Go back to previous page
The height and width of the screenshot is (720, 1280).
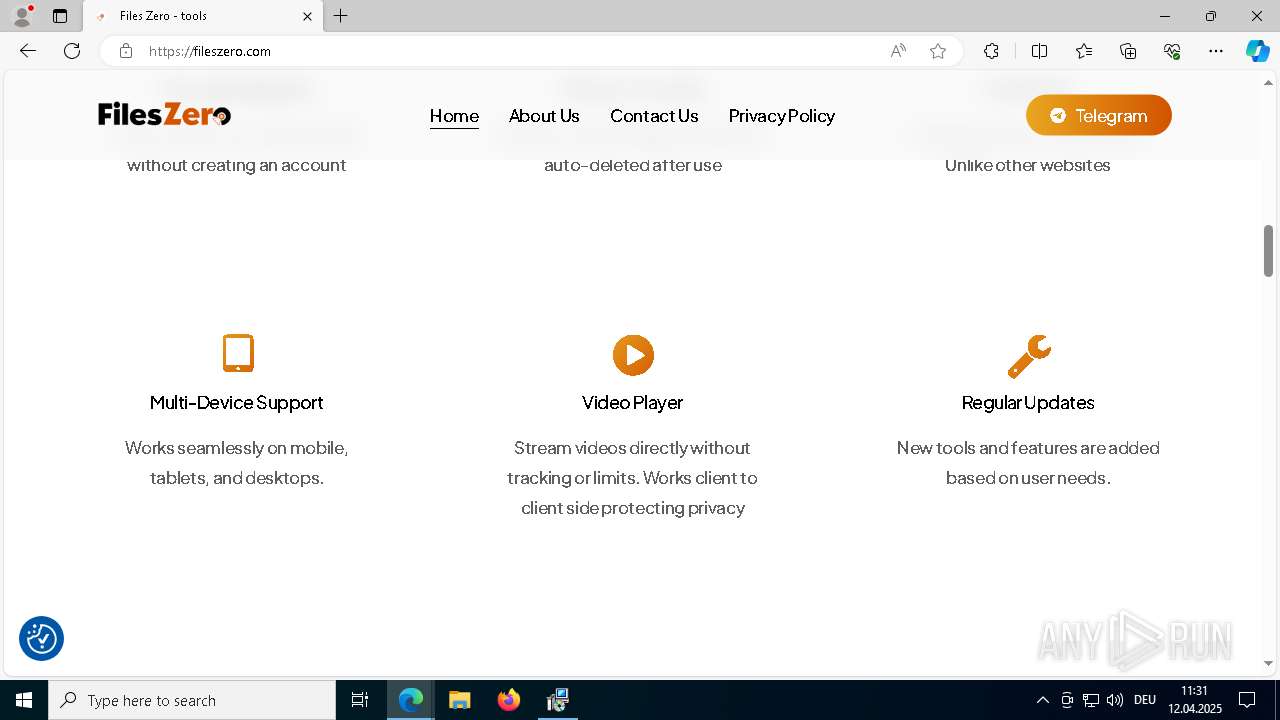[28, 51]
